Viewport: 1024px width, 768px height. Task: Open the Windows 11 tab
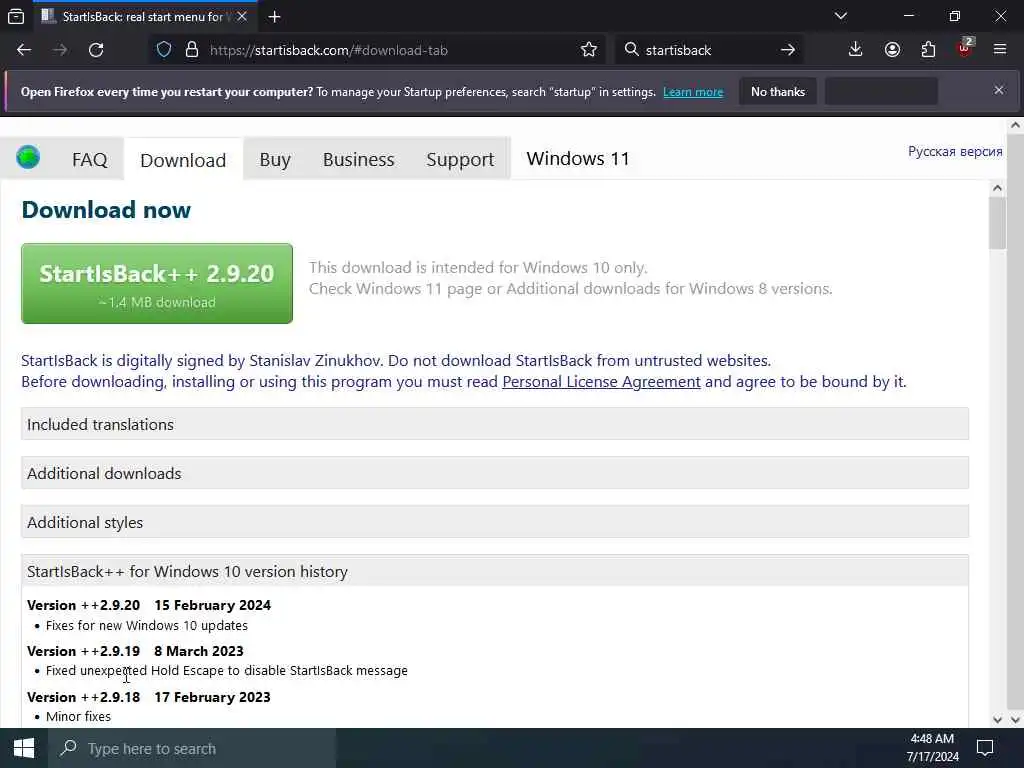[578, 159]
